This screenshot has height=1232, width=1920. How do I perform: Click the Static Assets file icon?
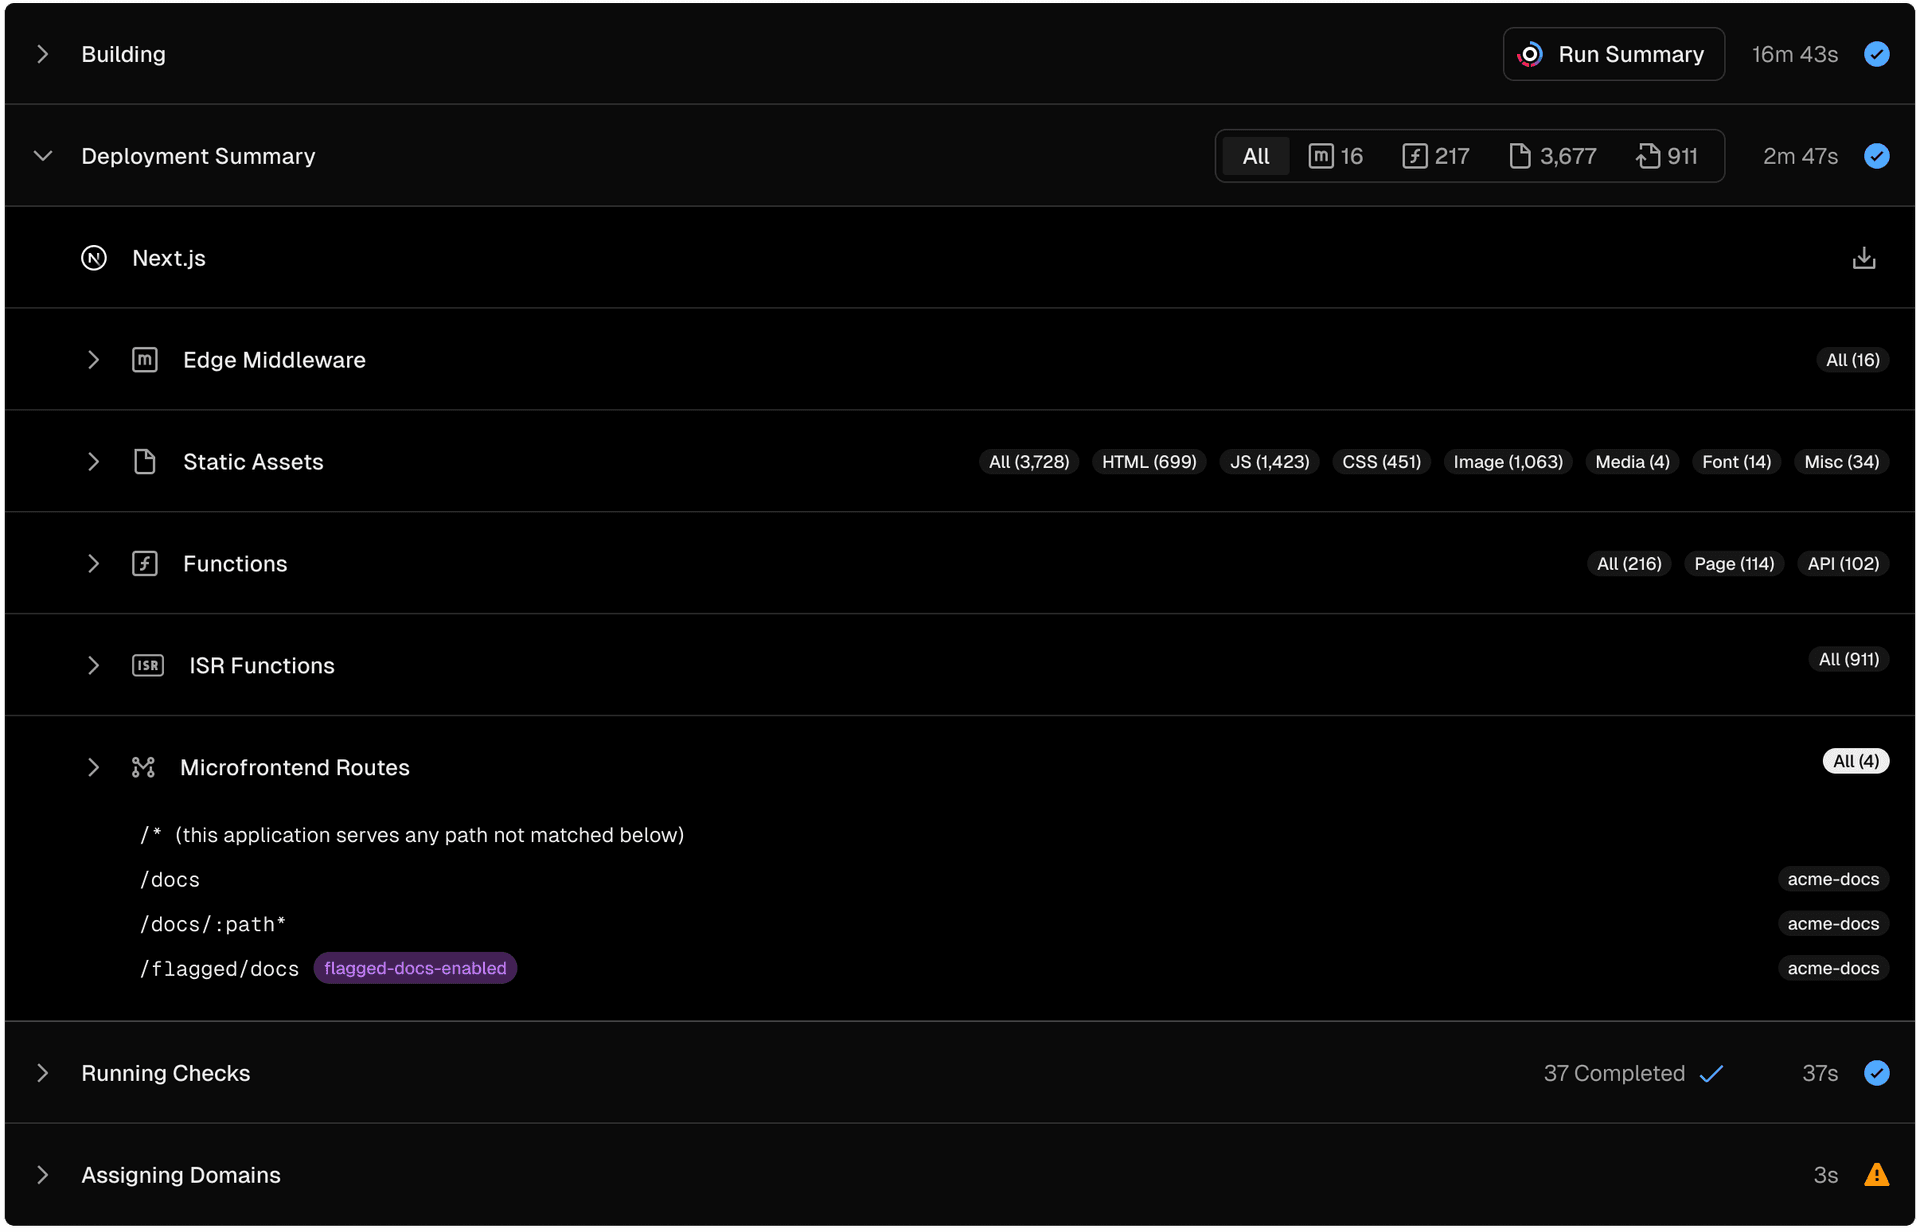coord(145,461)
